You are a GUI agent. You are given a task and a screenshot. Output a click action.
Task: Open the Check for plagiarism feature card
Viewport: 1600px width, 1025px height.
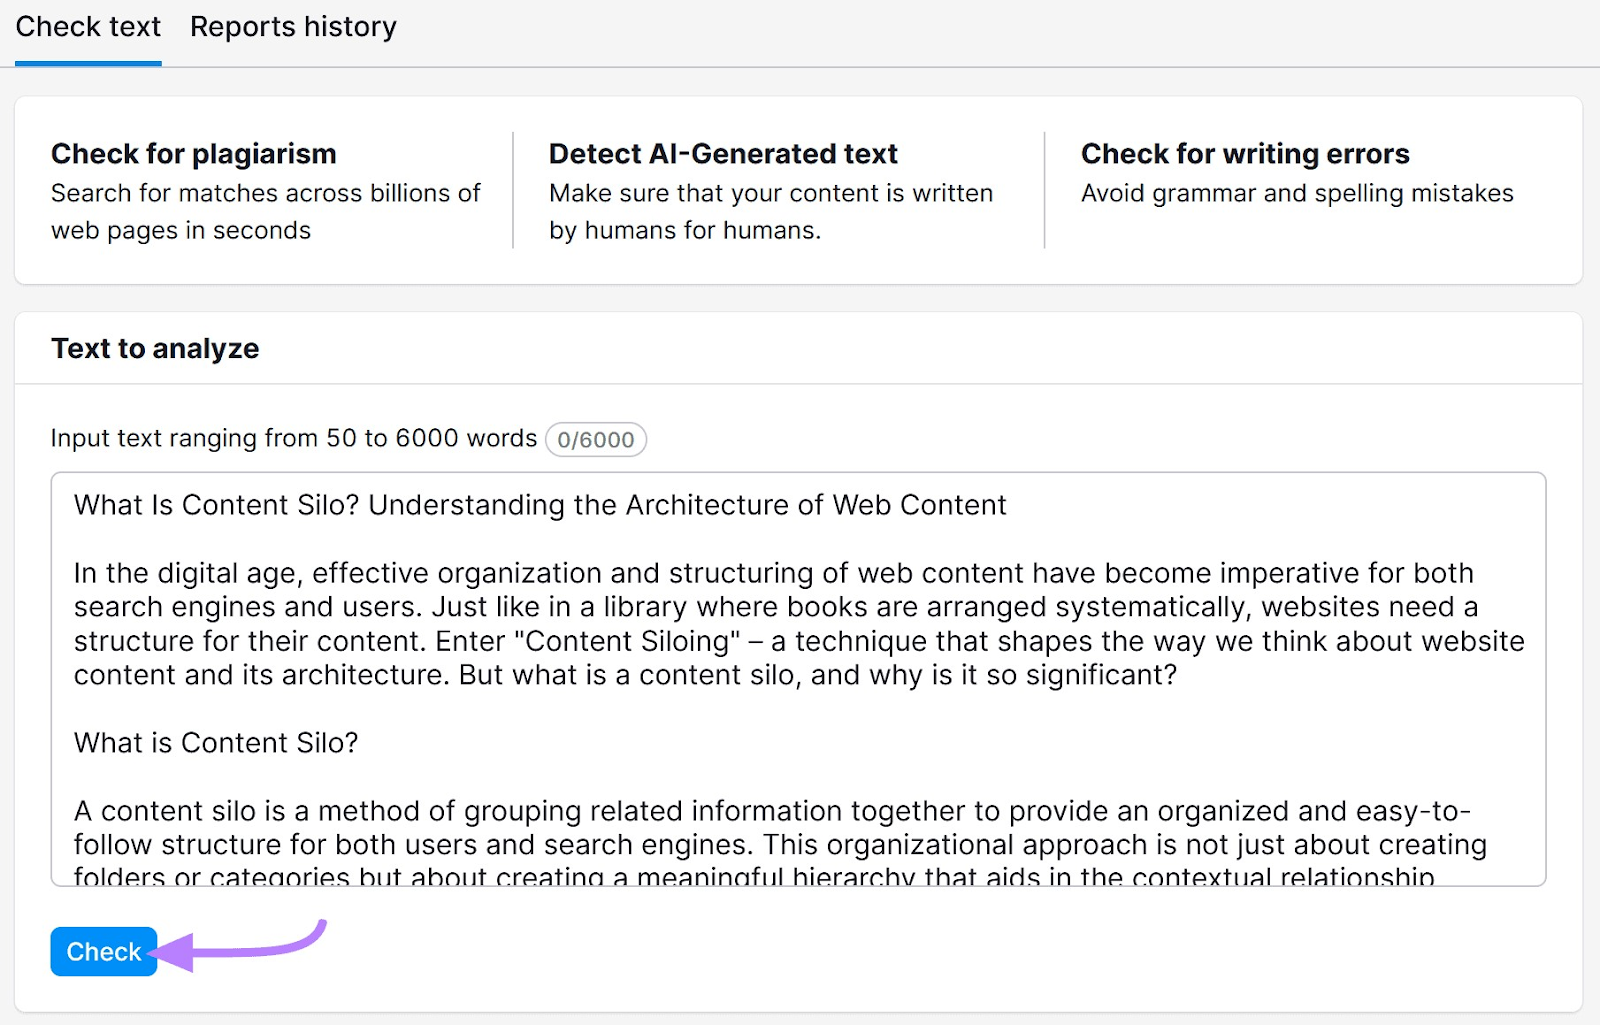(193, 153)
